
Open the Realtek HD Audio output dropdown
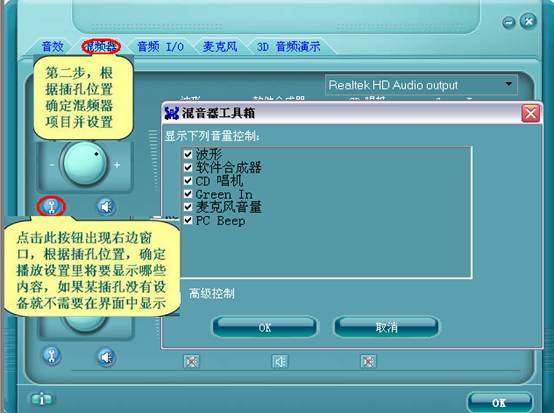[x=421, y=85]
